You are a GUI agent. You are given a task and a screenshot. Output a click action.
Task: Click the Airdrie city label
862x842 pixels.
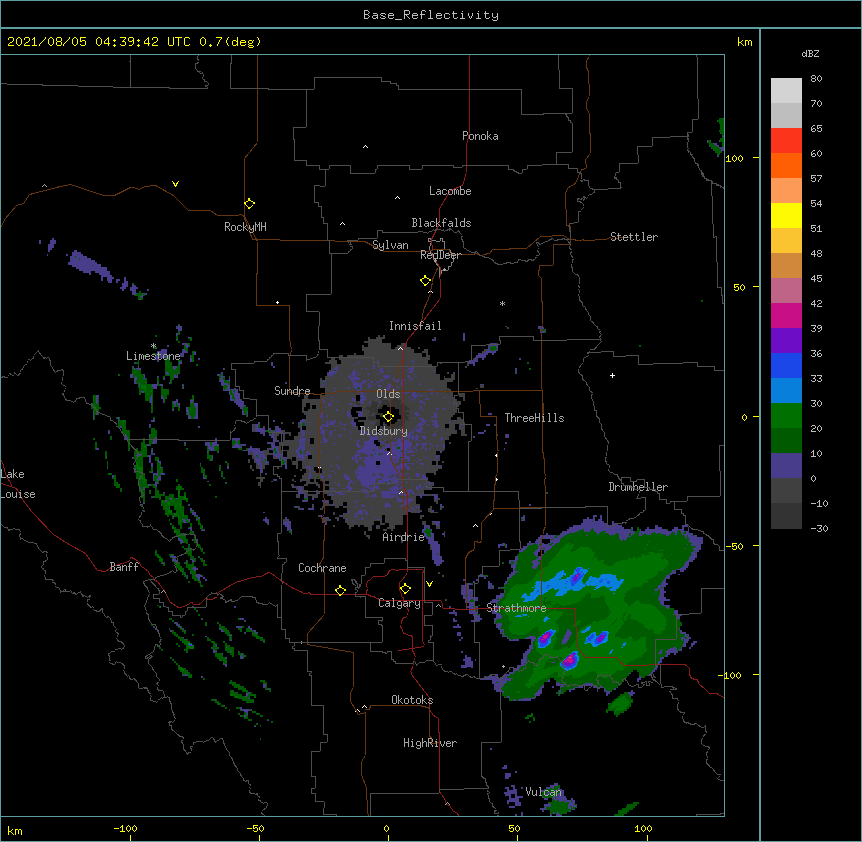coord(404,537)
